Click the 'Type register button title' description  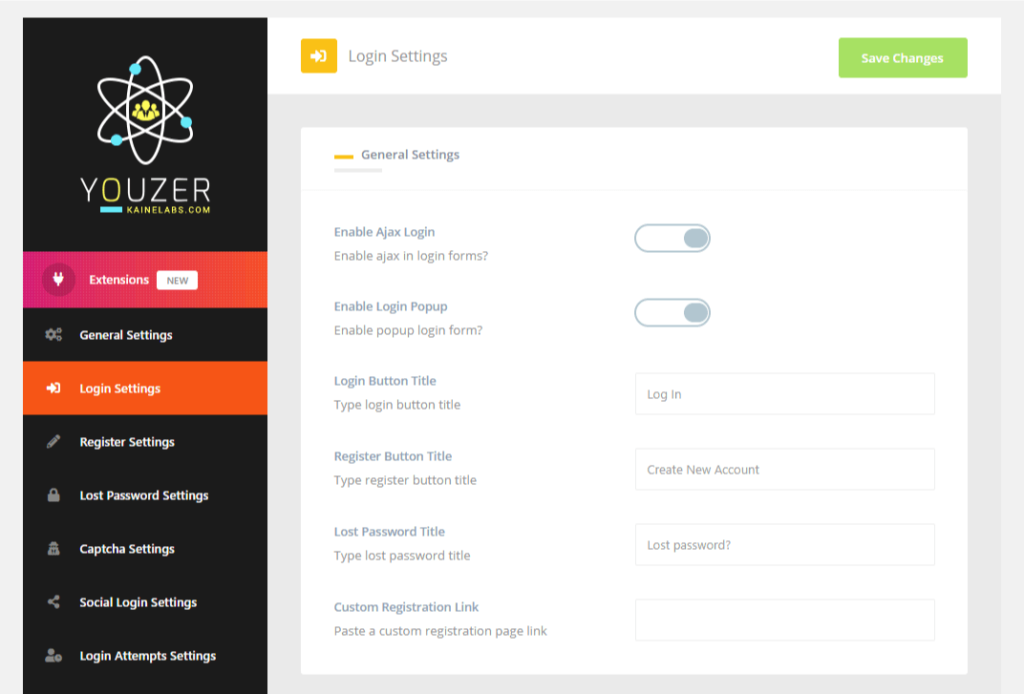[x=405, y=481]
